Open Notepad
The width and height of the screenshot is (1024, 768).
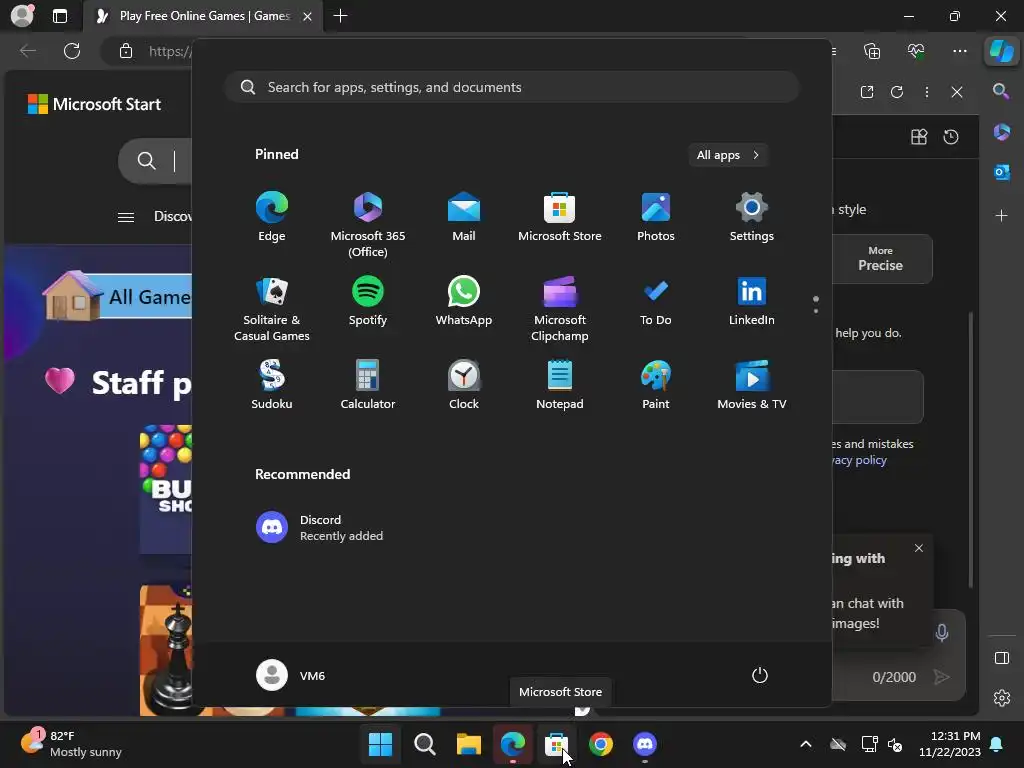[x=560, y=385]
